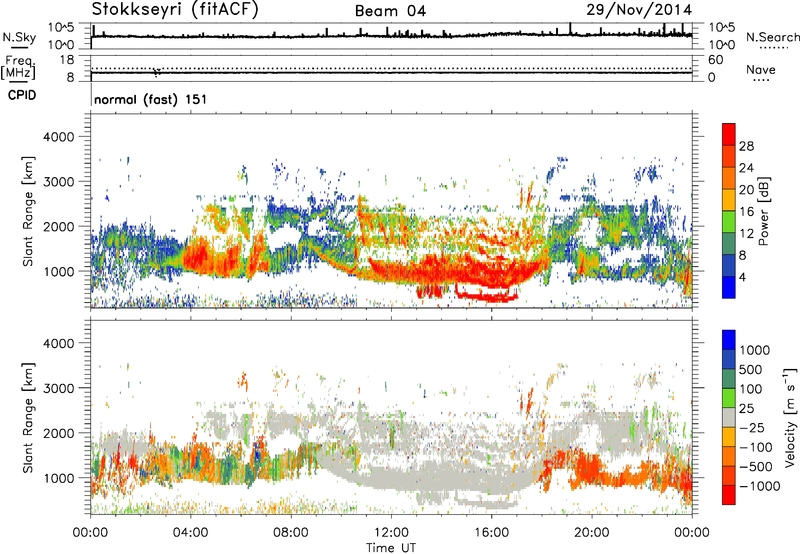800x554 pixels.
Task: Click the 100–500 m/s teal velocity swatch
Action: pyautogui.click(x=729, y=379)
